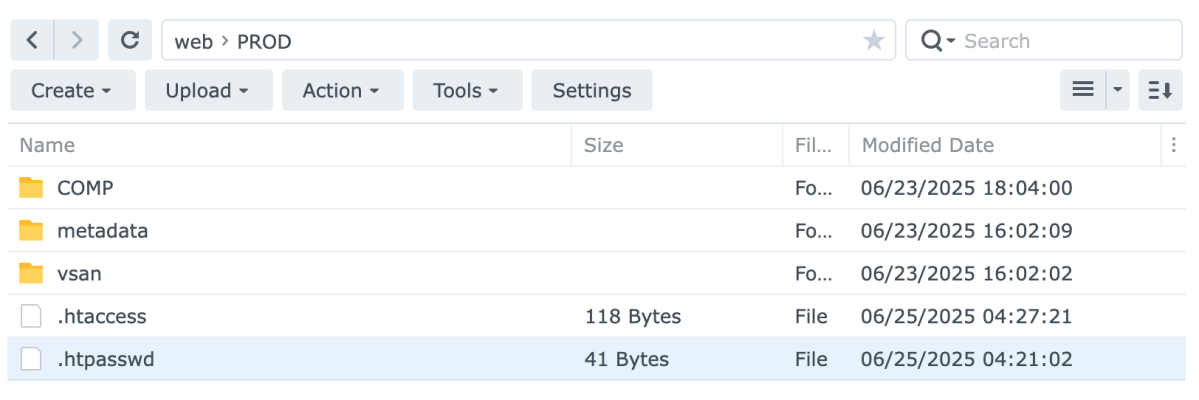This screenshot has height=400, width=1199.
Task: Sort files by Modified Date column
Action: [928, 145]
